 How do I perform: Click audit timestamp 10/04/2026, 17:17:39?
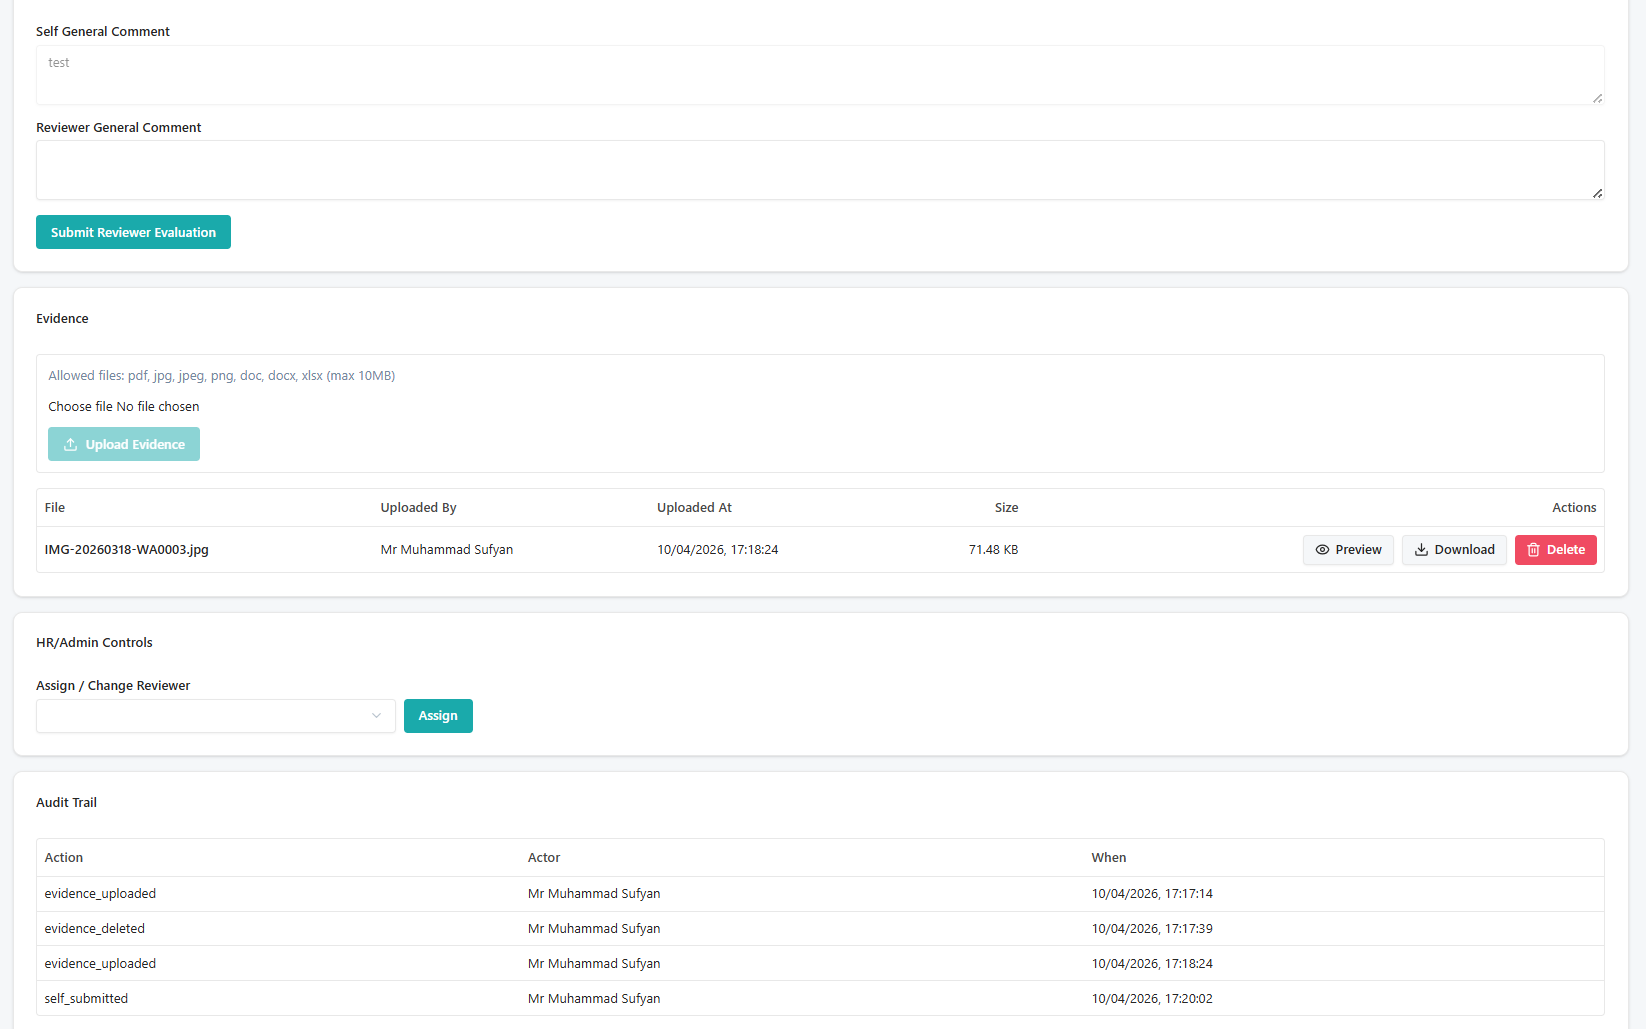pyautogui.click(x=1152, y=929)
